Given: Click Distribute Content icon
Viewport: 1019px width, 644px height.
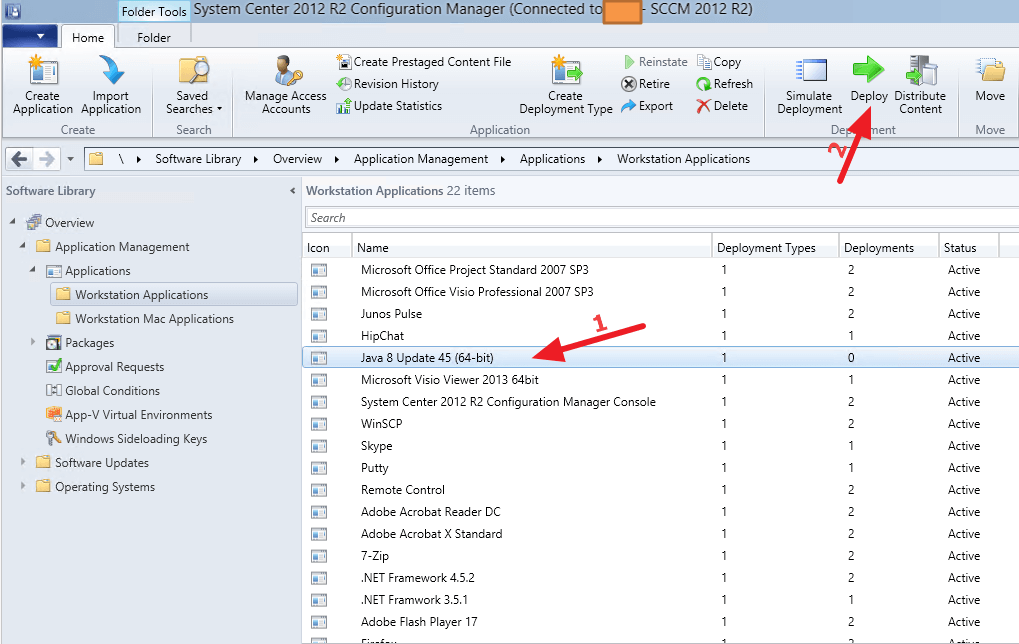Looking at the screenshot, I should [x=921, y=70].
